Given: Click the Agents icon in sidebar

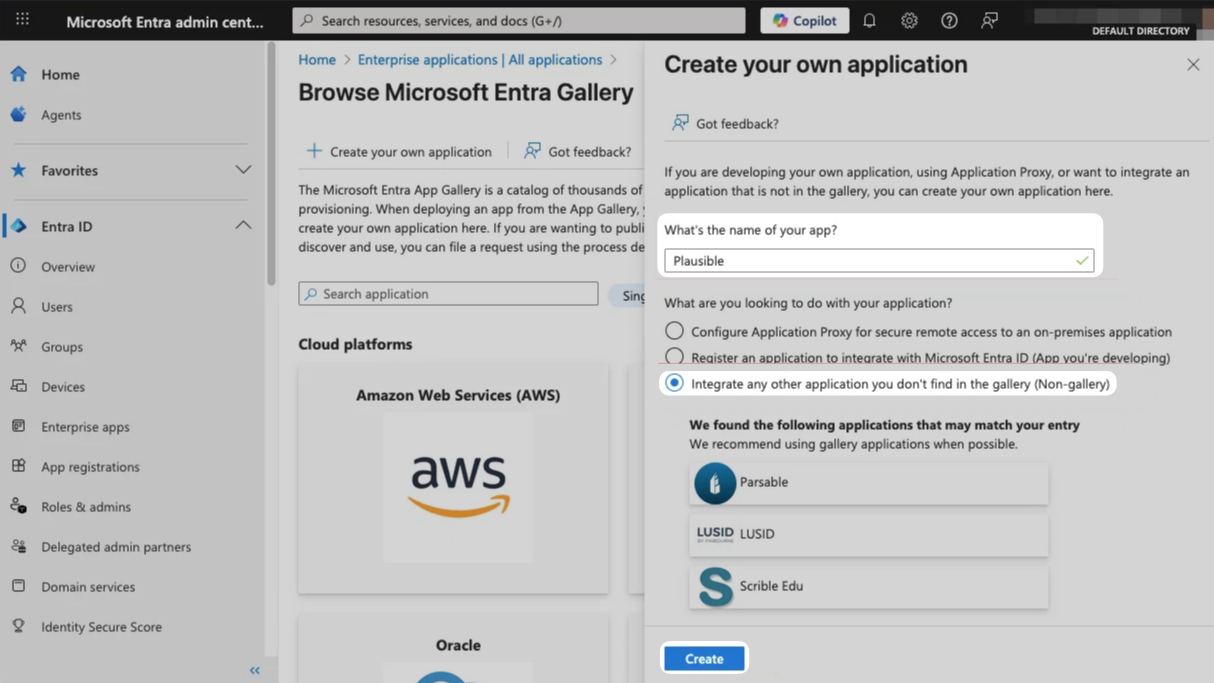Looking at the screenshot, I should coord(18,115).
